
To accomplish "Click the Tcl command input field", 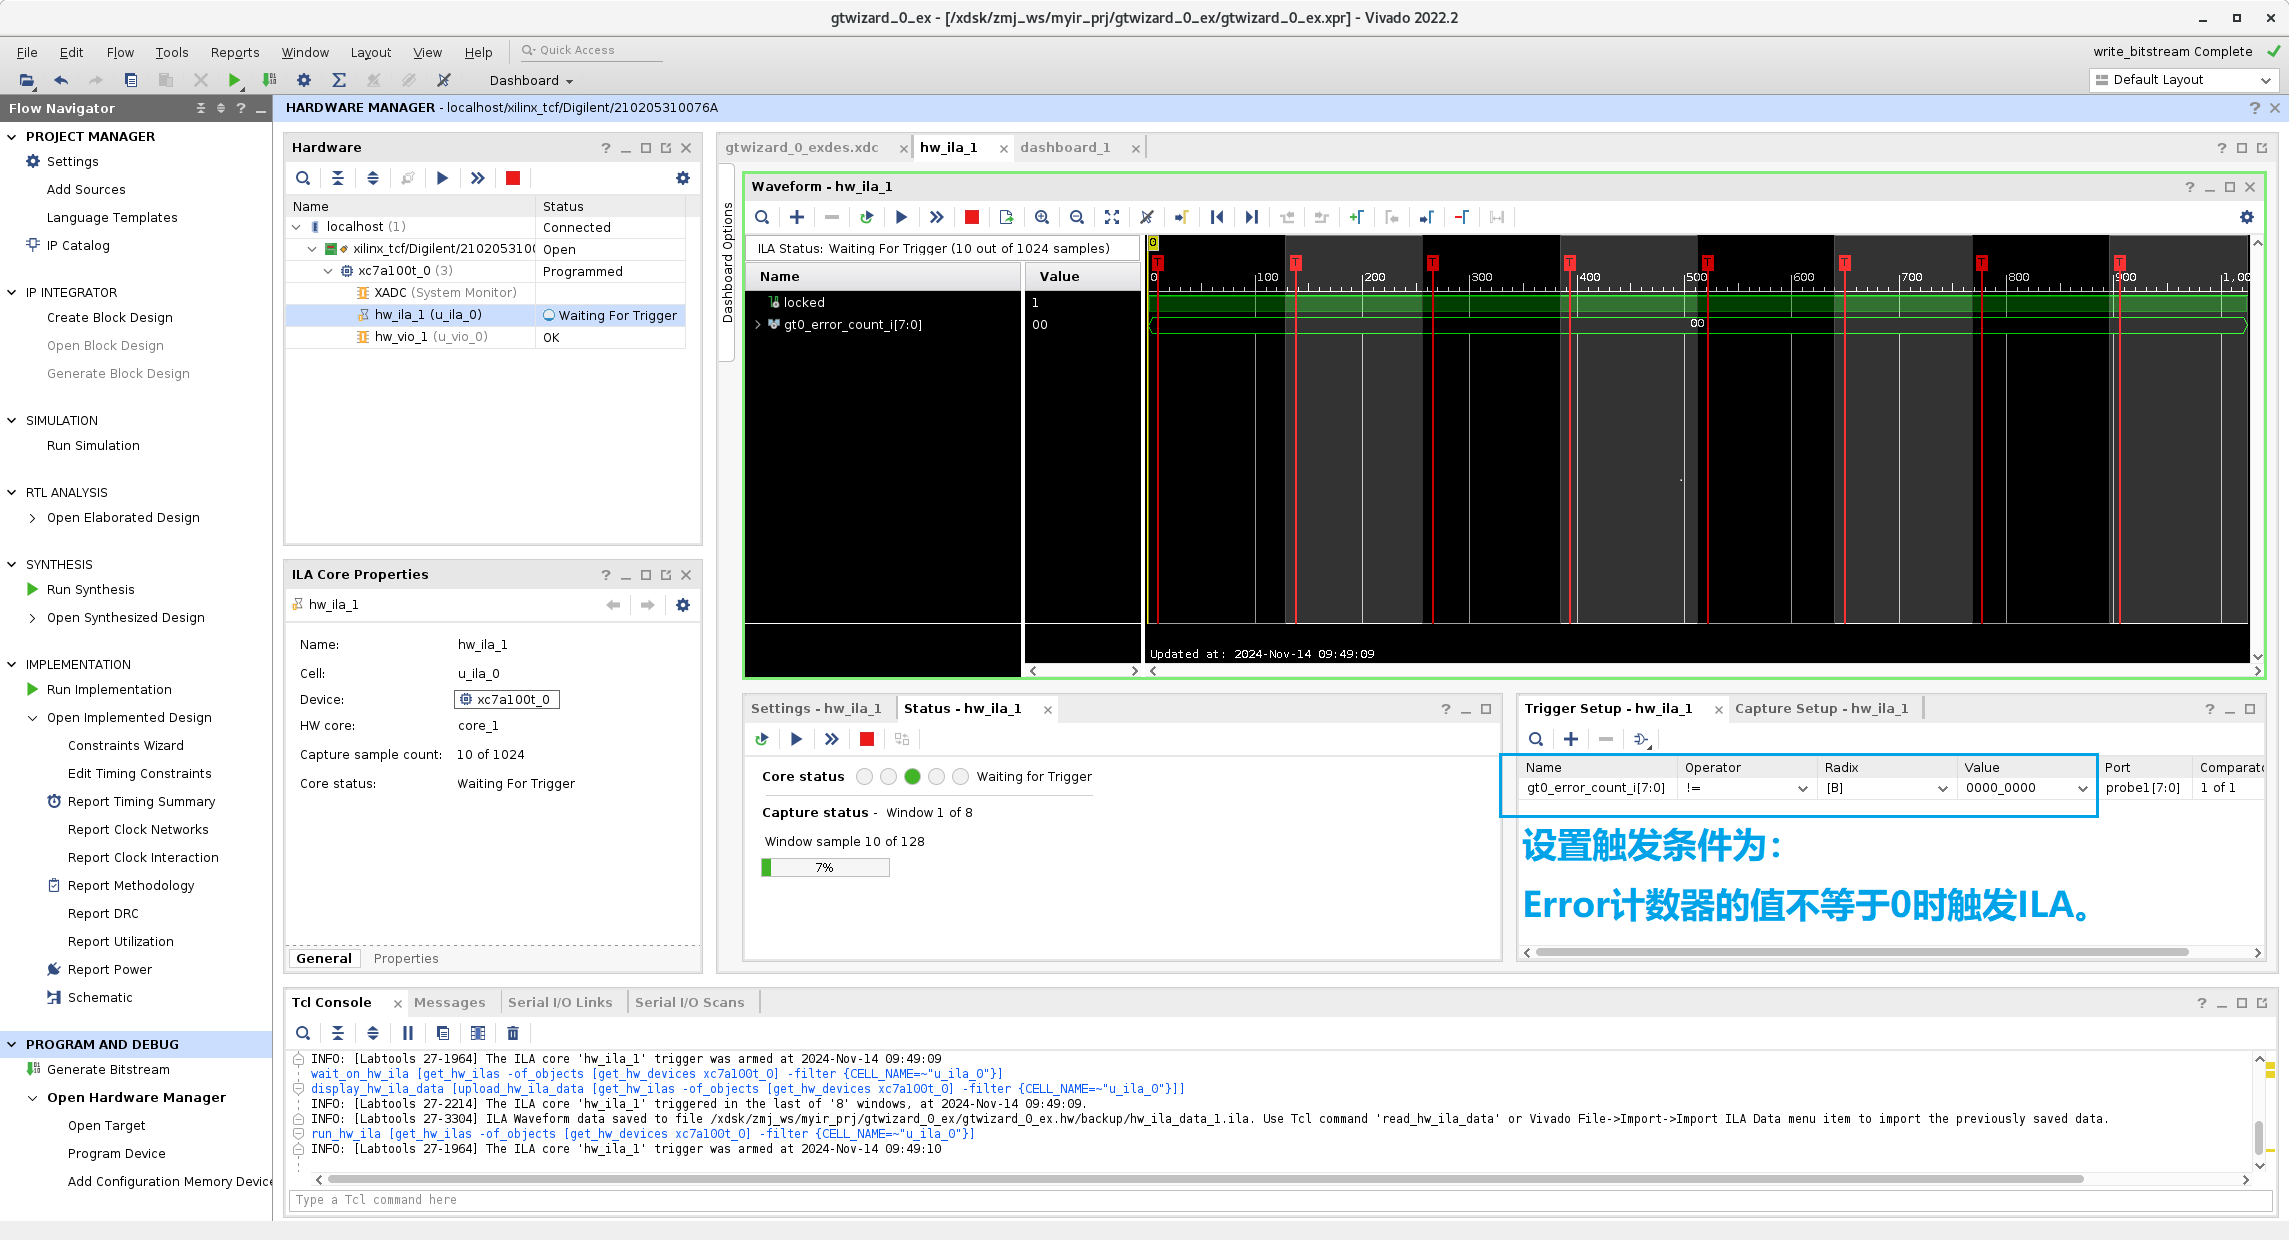I will (x=1278, y=1200).
